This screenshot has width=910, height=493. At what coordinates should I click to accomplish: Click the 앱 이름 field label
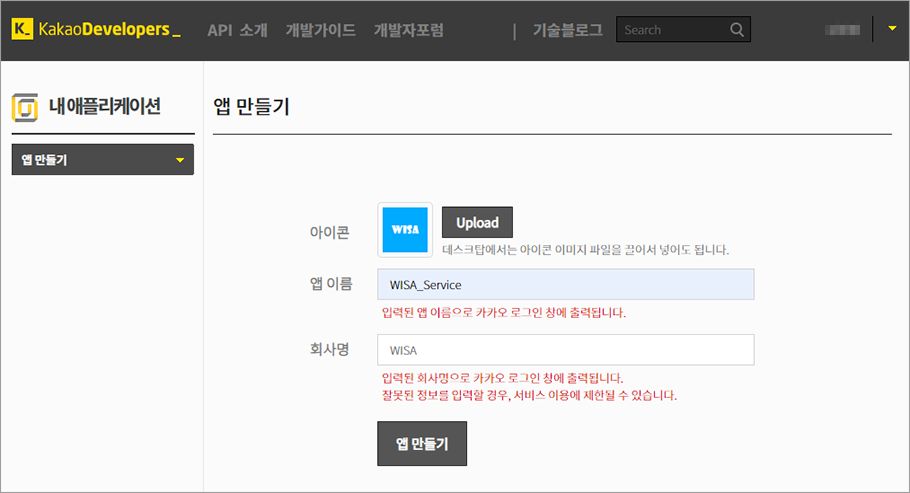(331, 284)
